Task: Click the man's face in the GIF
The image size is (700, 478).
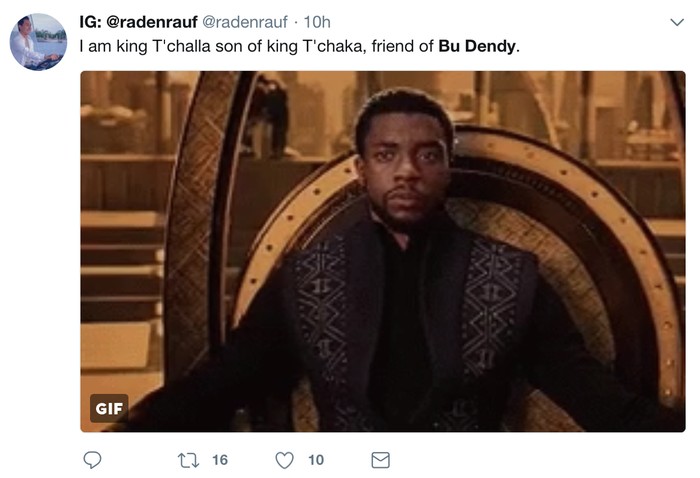Action: click(406, 167)
